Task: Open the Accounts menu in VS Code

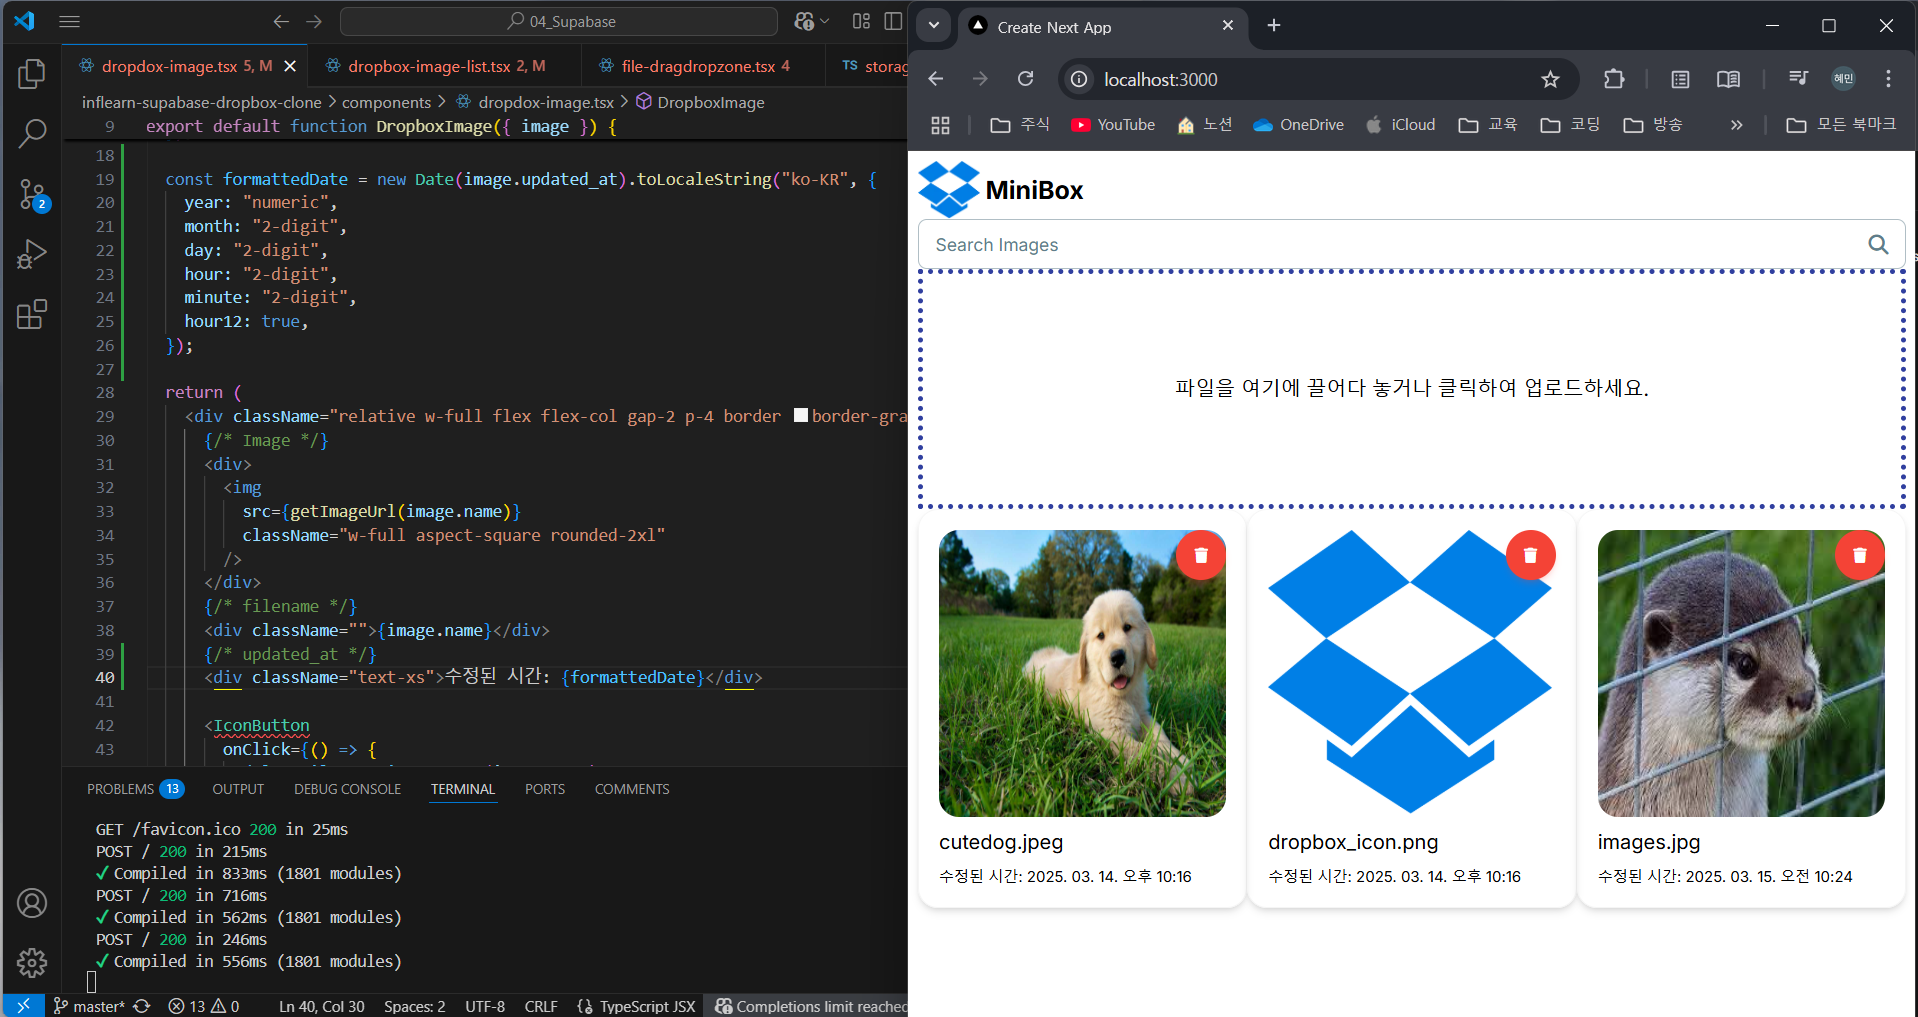Action: click(32, 903)
